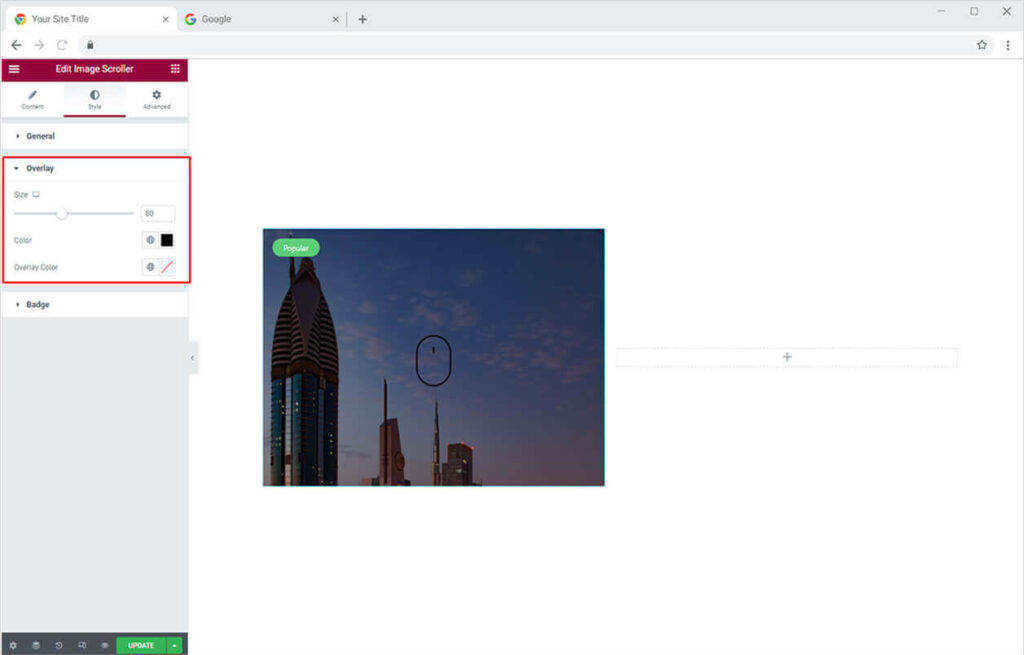Click the global color icon for Color

point(150,240)
